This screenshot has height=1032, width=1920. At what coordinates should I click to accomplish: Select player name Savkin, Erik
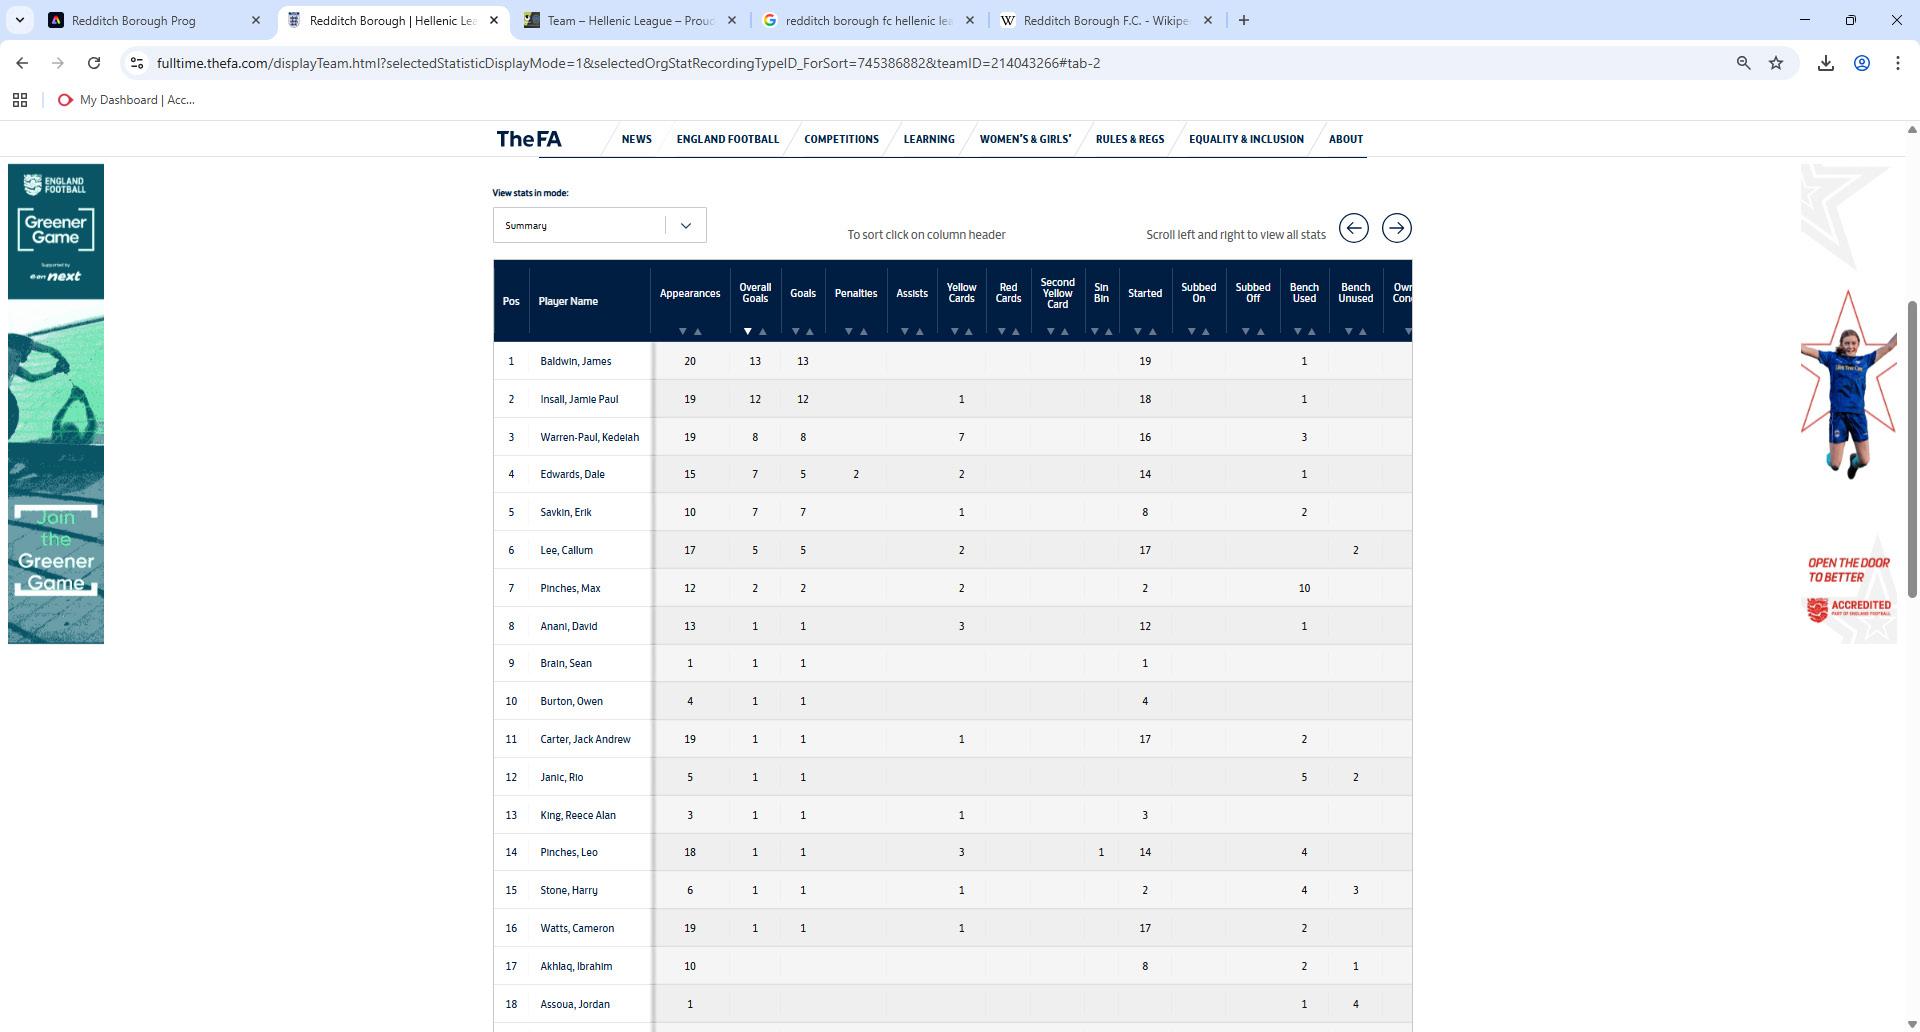click(566, 512)
